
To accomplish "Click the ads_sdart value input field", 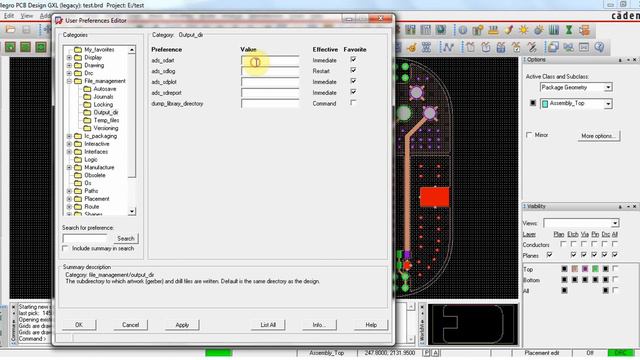I will click(270, 60).
